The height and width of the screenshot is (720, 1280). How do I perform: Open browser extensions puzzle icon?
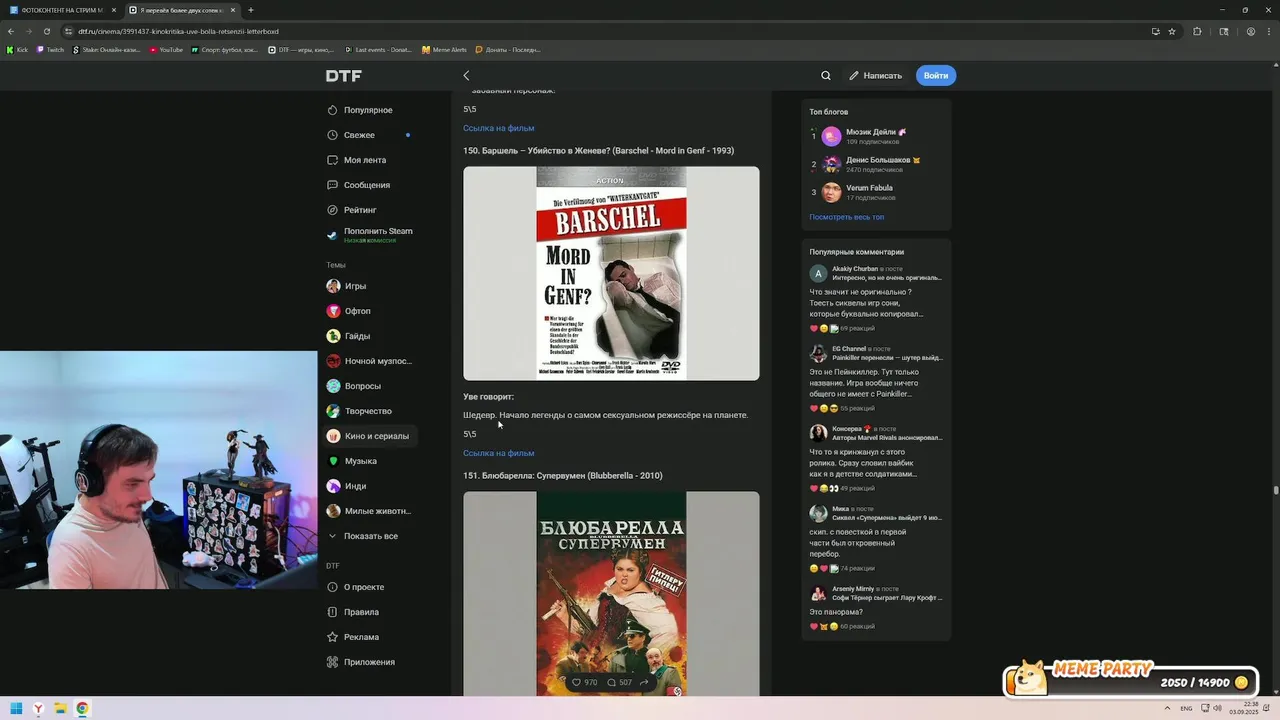point(1197,31)
